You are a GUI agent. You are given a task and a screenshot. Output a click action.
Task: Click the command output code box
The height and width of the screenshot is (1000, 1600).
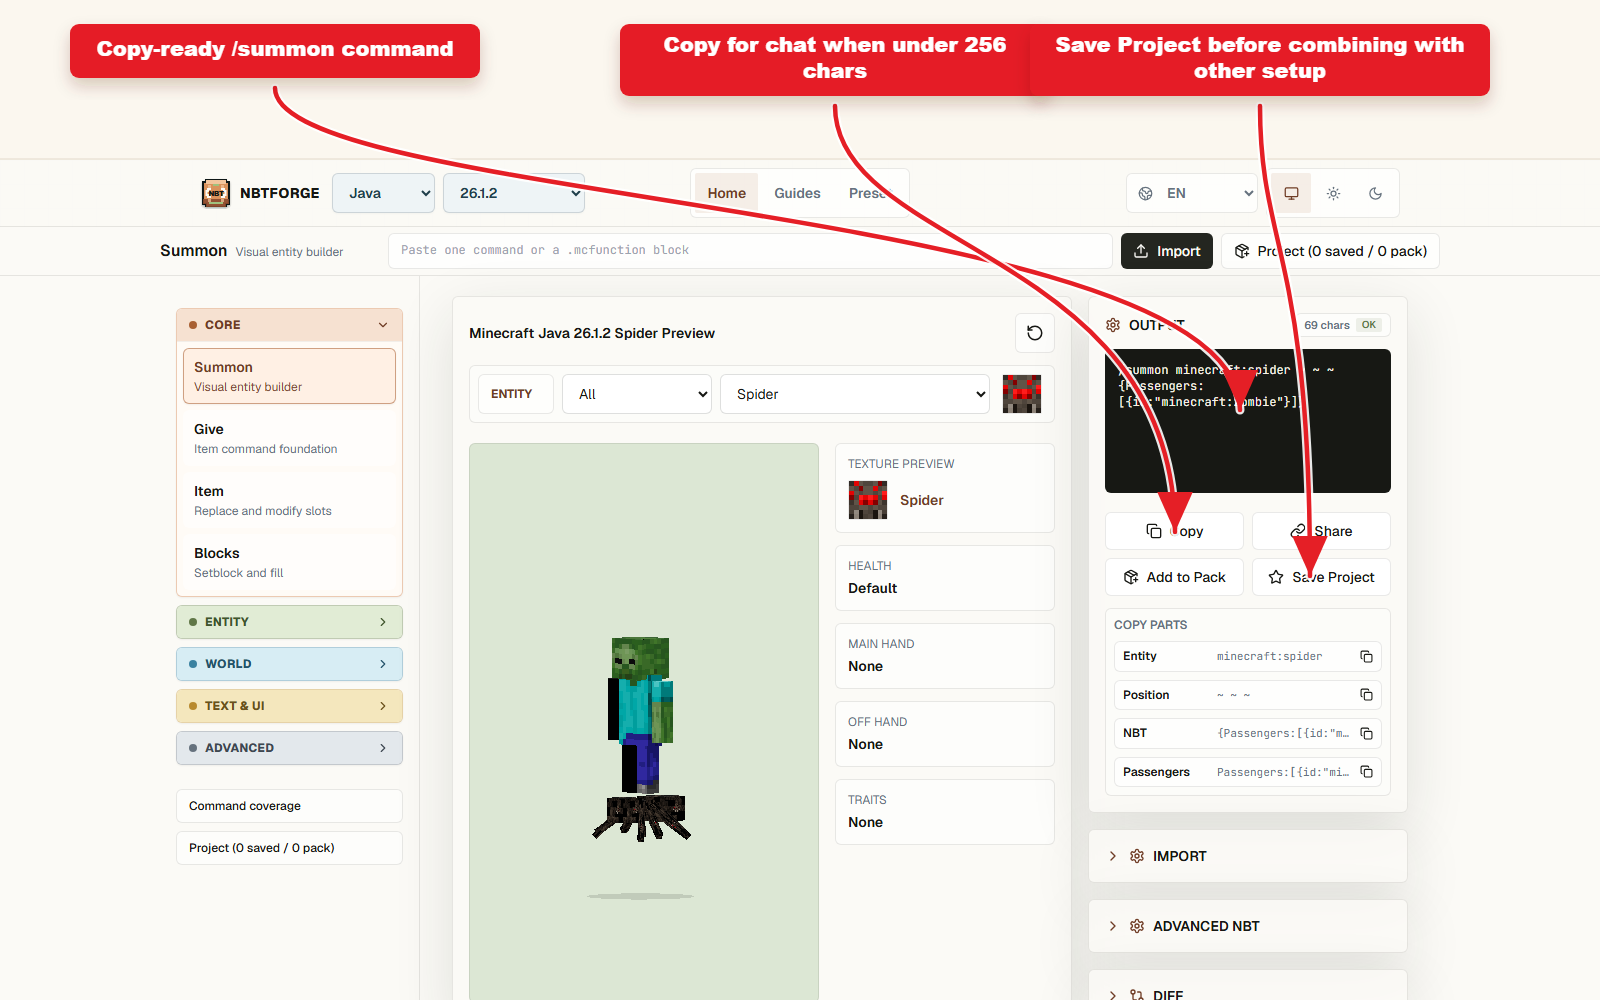tap(1247, 421)
